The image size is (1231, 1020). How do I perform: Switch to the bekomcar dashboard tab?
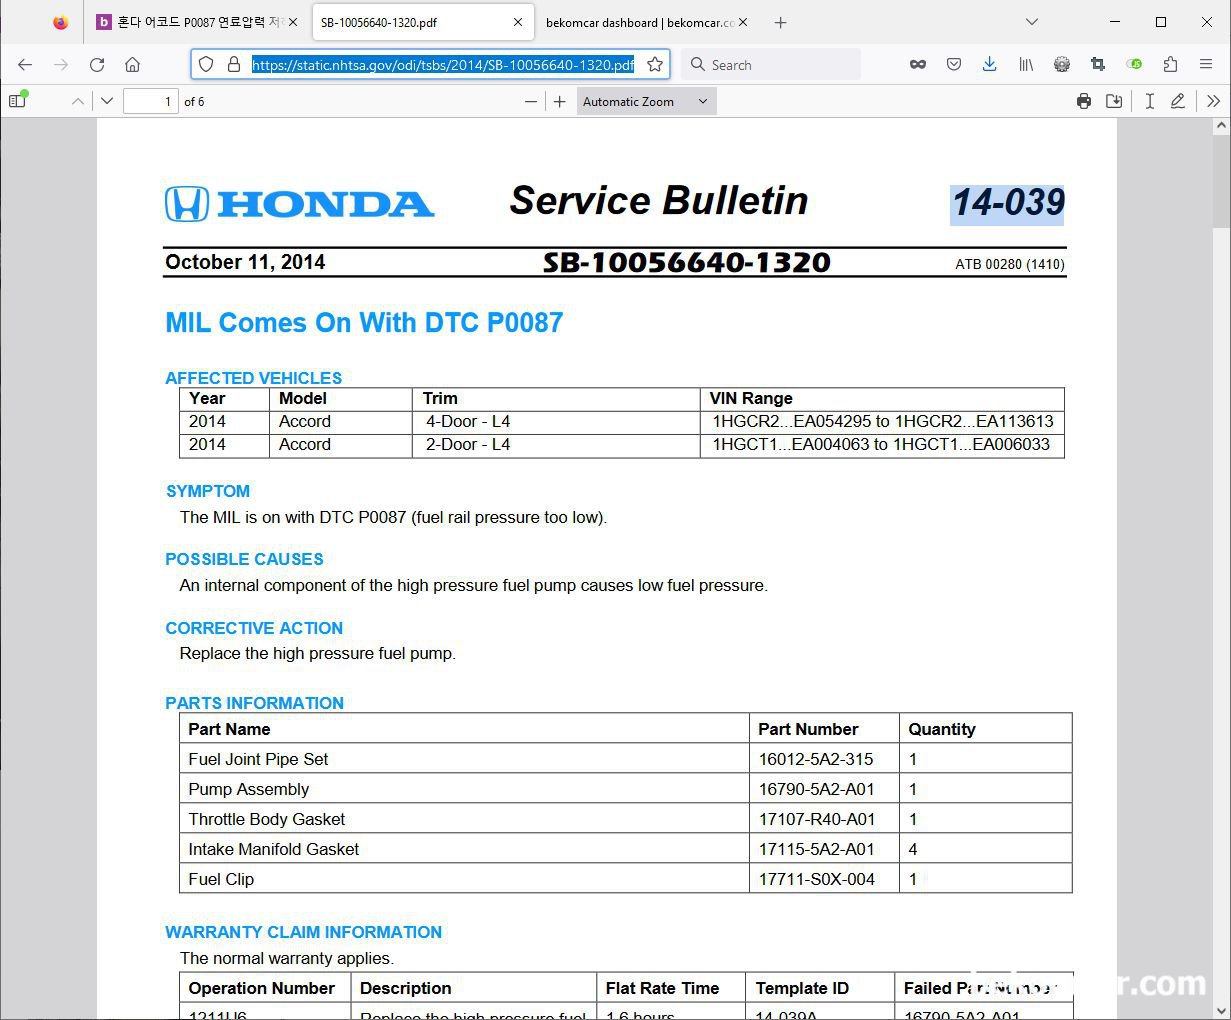pos(646,22)
